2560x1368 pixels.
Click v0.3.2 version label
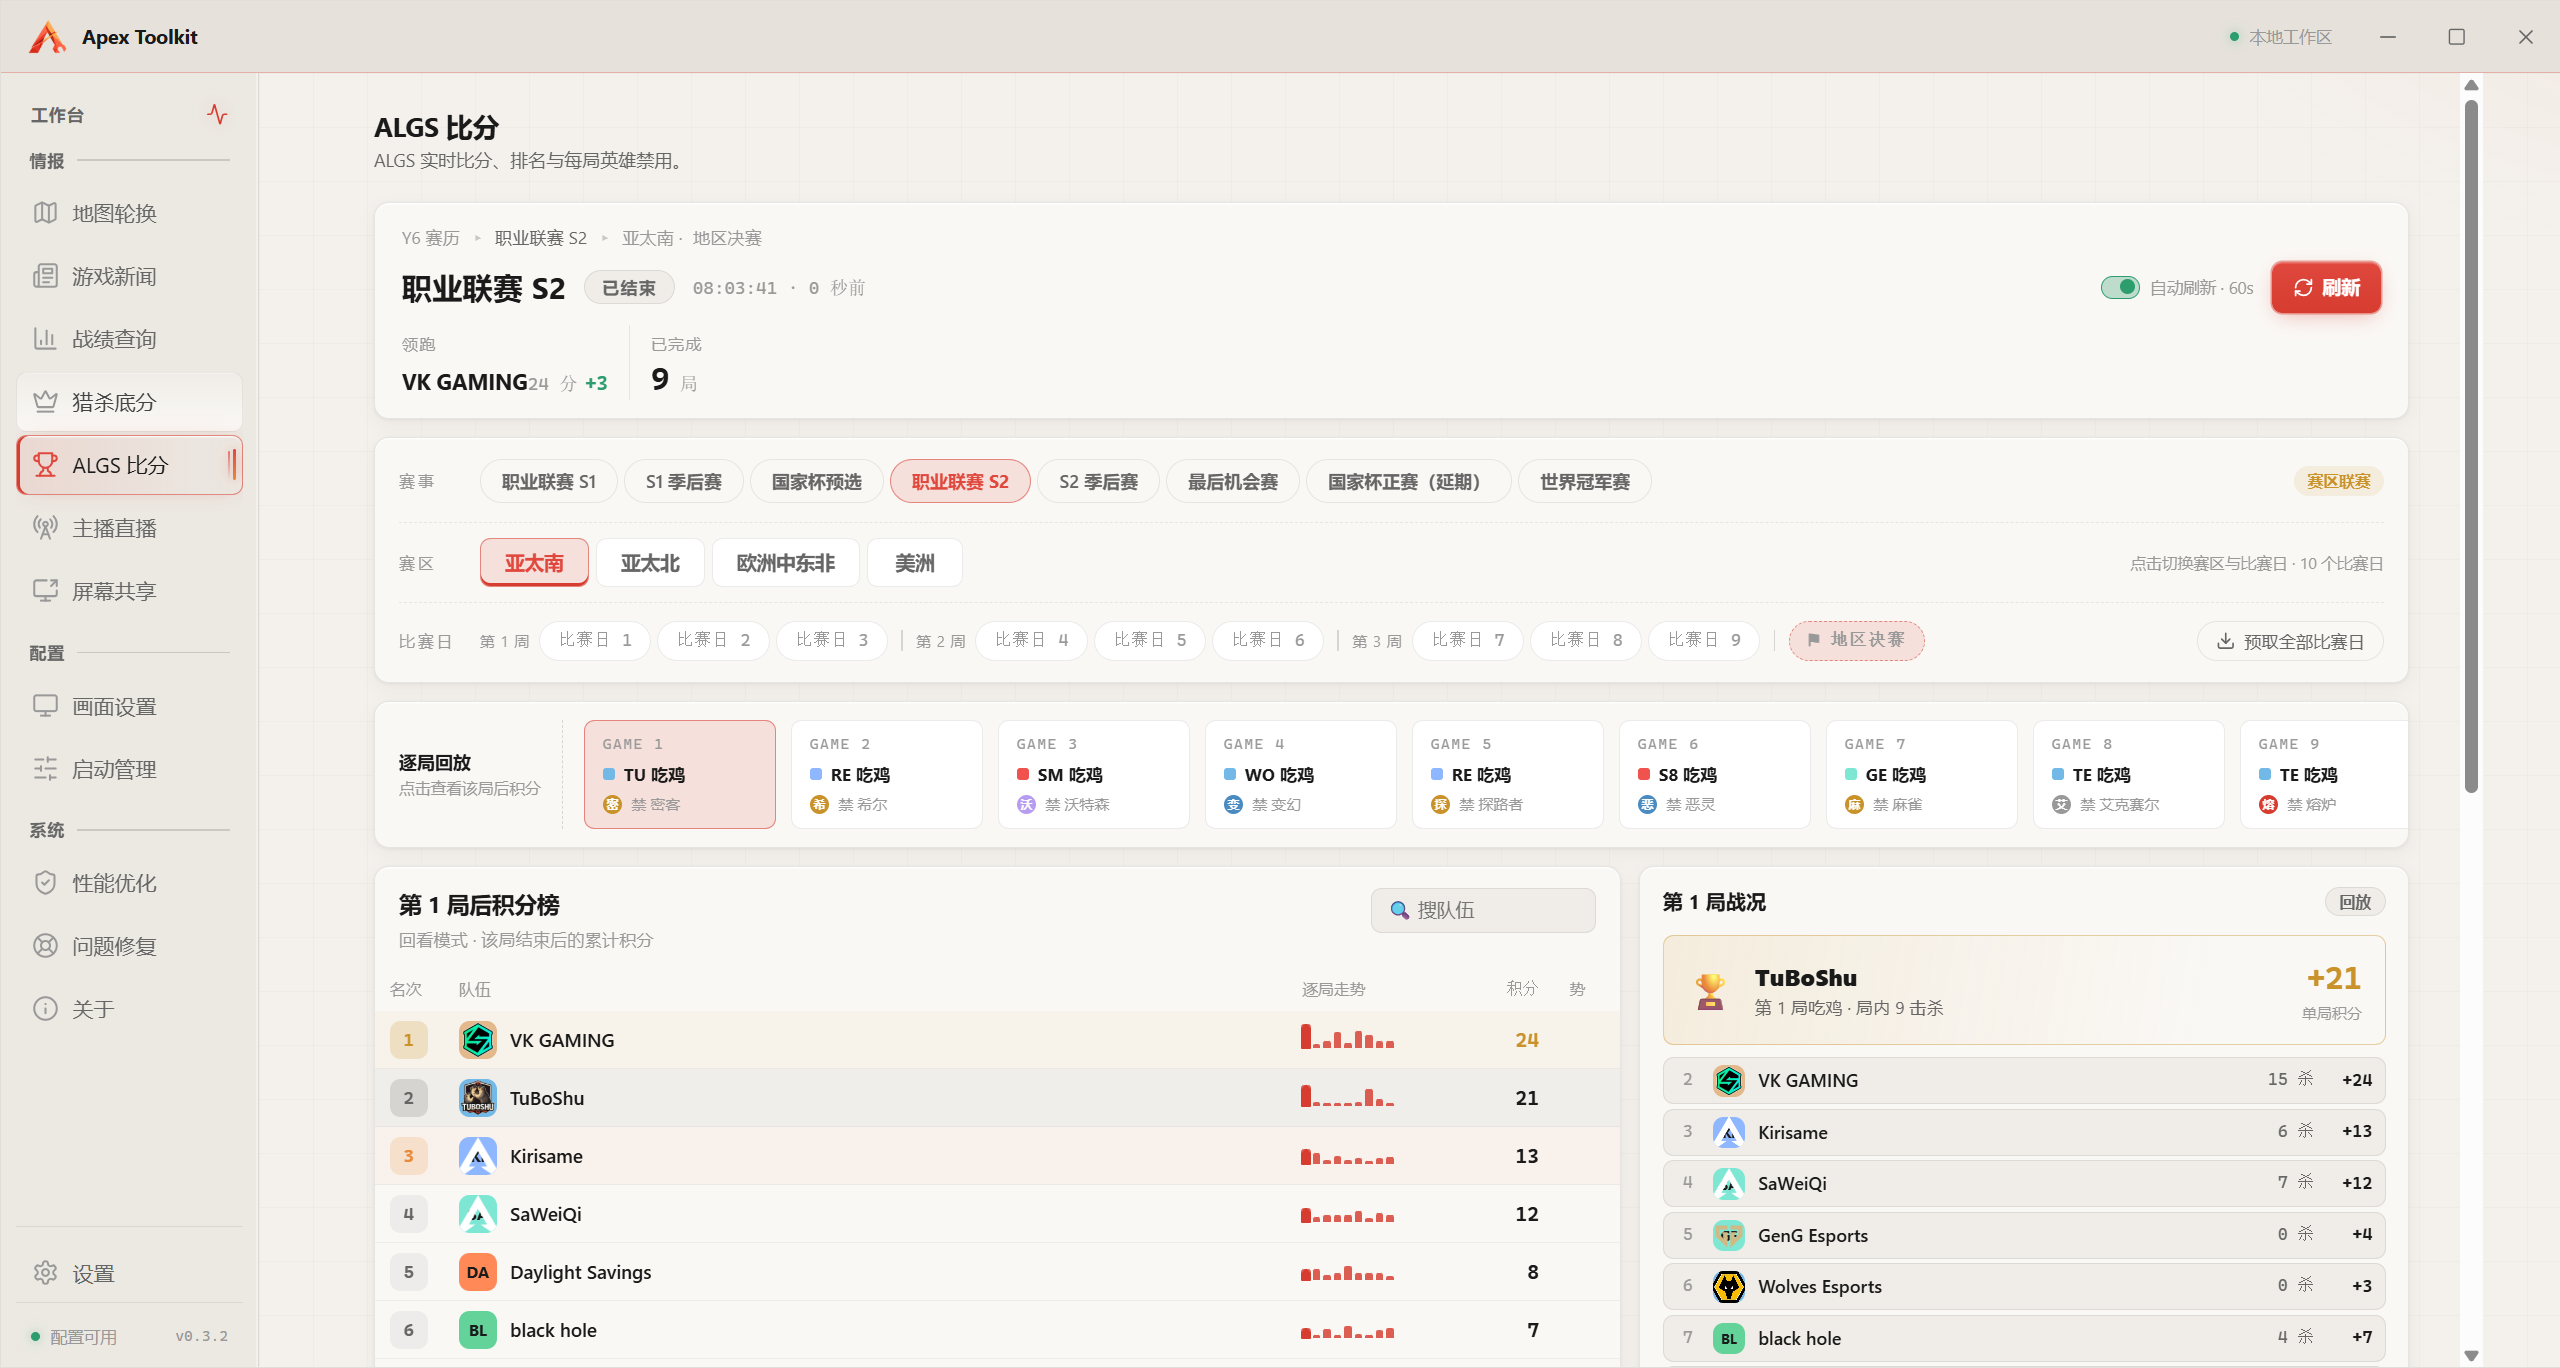pos(202,1336)
